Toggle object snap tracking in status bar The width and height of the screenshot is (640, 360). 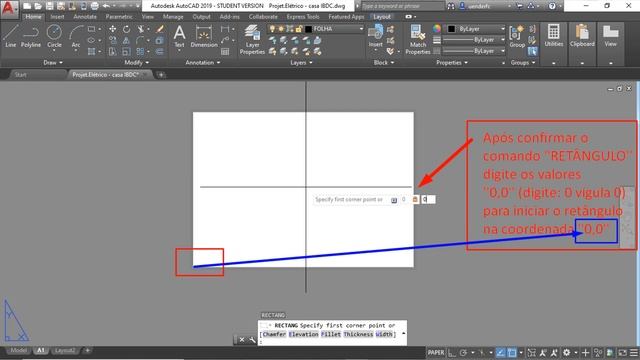(500, 352)
